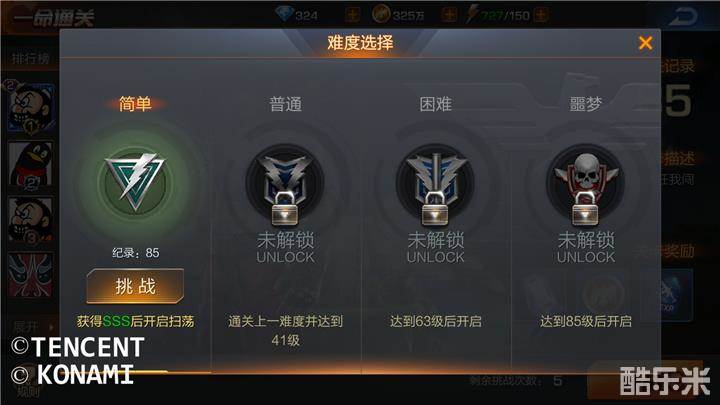
Task: Add gold coins with the plus next to 325万
Action: tap(449, 15)
